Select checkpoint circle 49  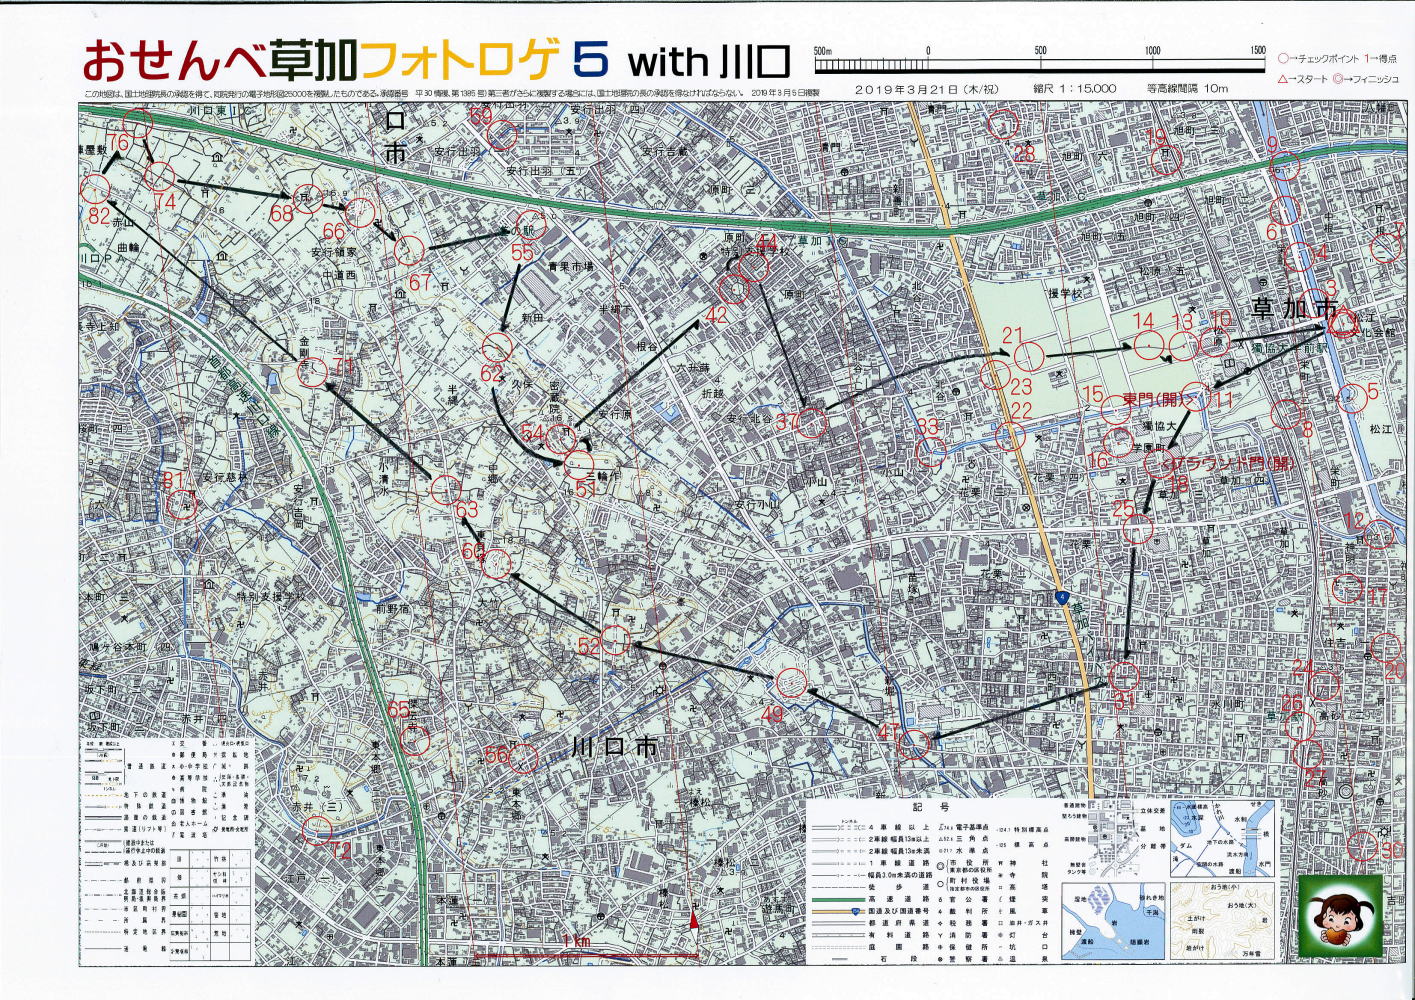[x=791, y=683]
